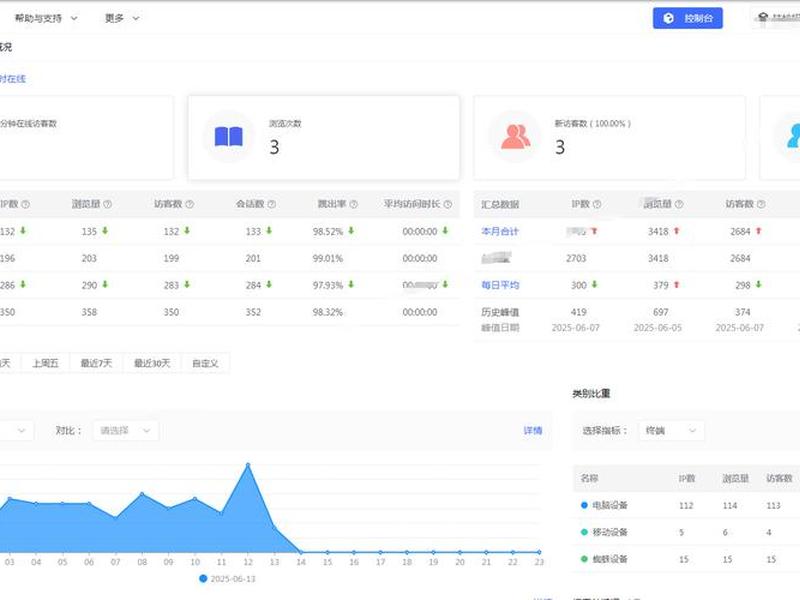Click the 历史峰值 row label
Screen dimensions: 800x600
[500, 312]
